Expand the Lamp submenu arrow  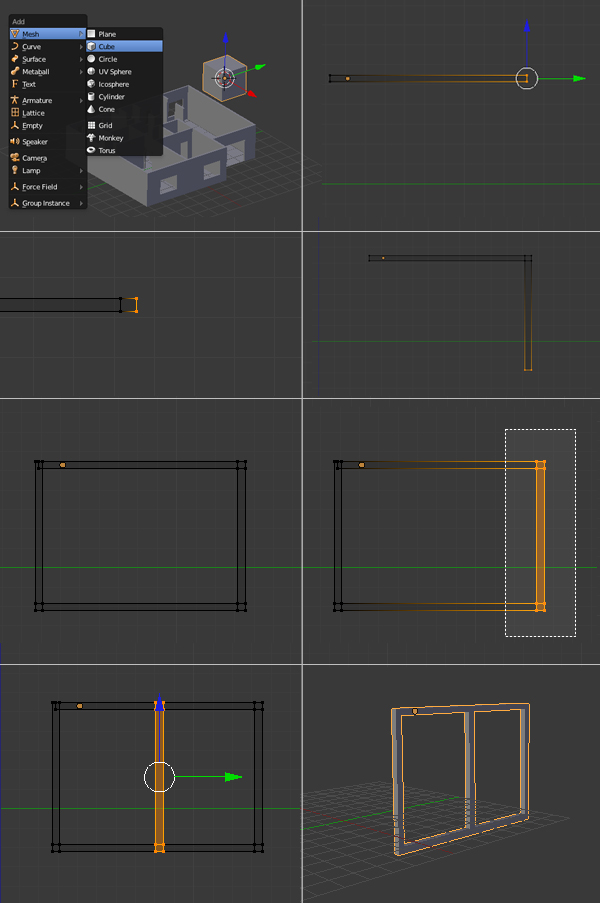(x=81, y=171)
